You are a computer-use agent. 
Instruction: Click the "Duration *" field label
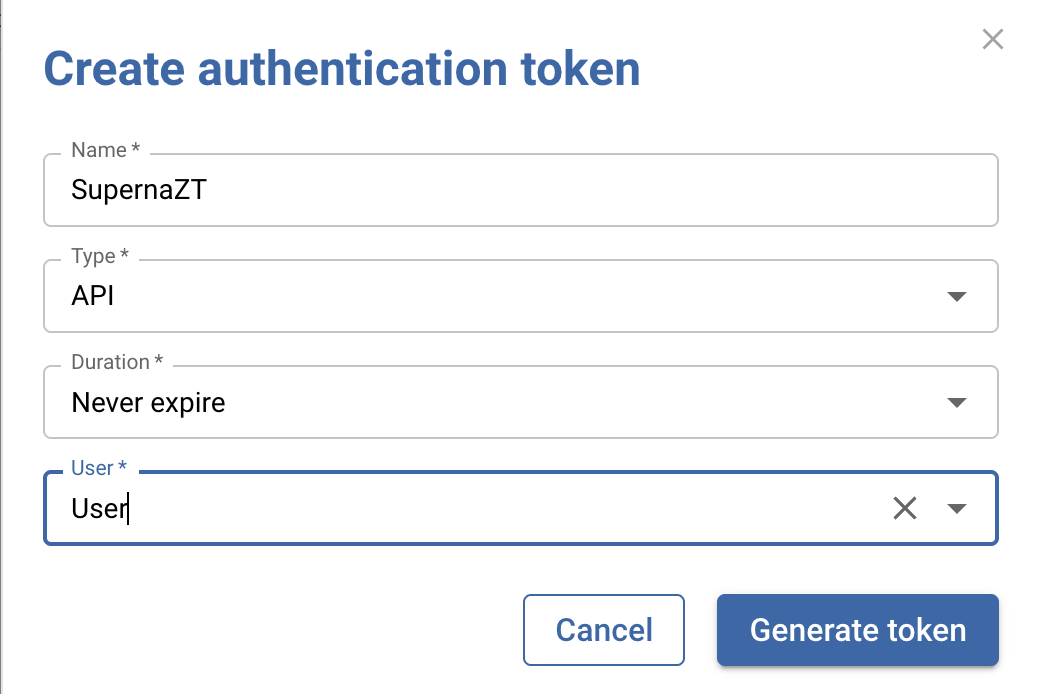[117, 361]
